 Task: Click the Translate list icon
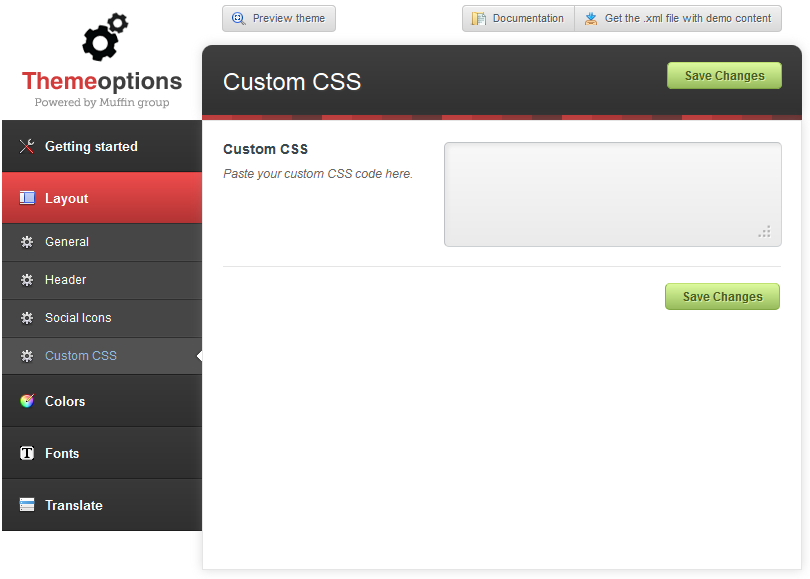coord(27,505)
